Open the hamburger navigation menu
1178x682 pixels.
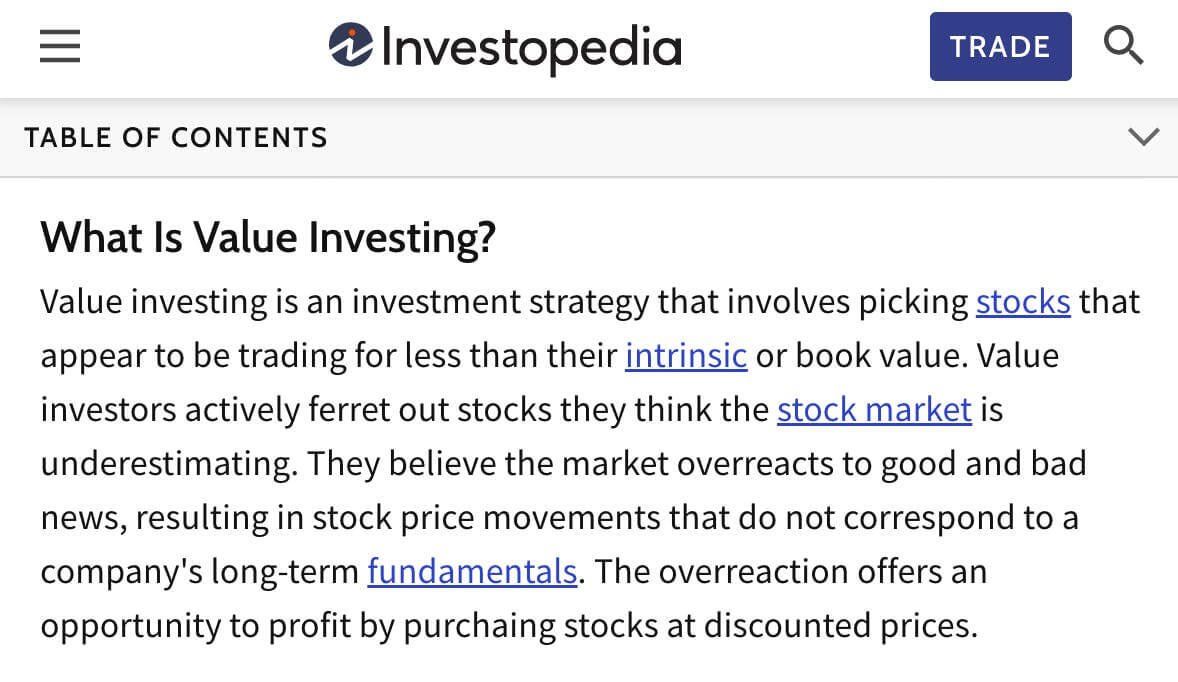coord(59,46)
